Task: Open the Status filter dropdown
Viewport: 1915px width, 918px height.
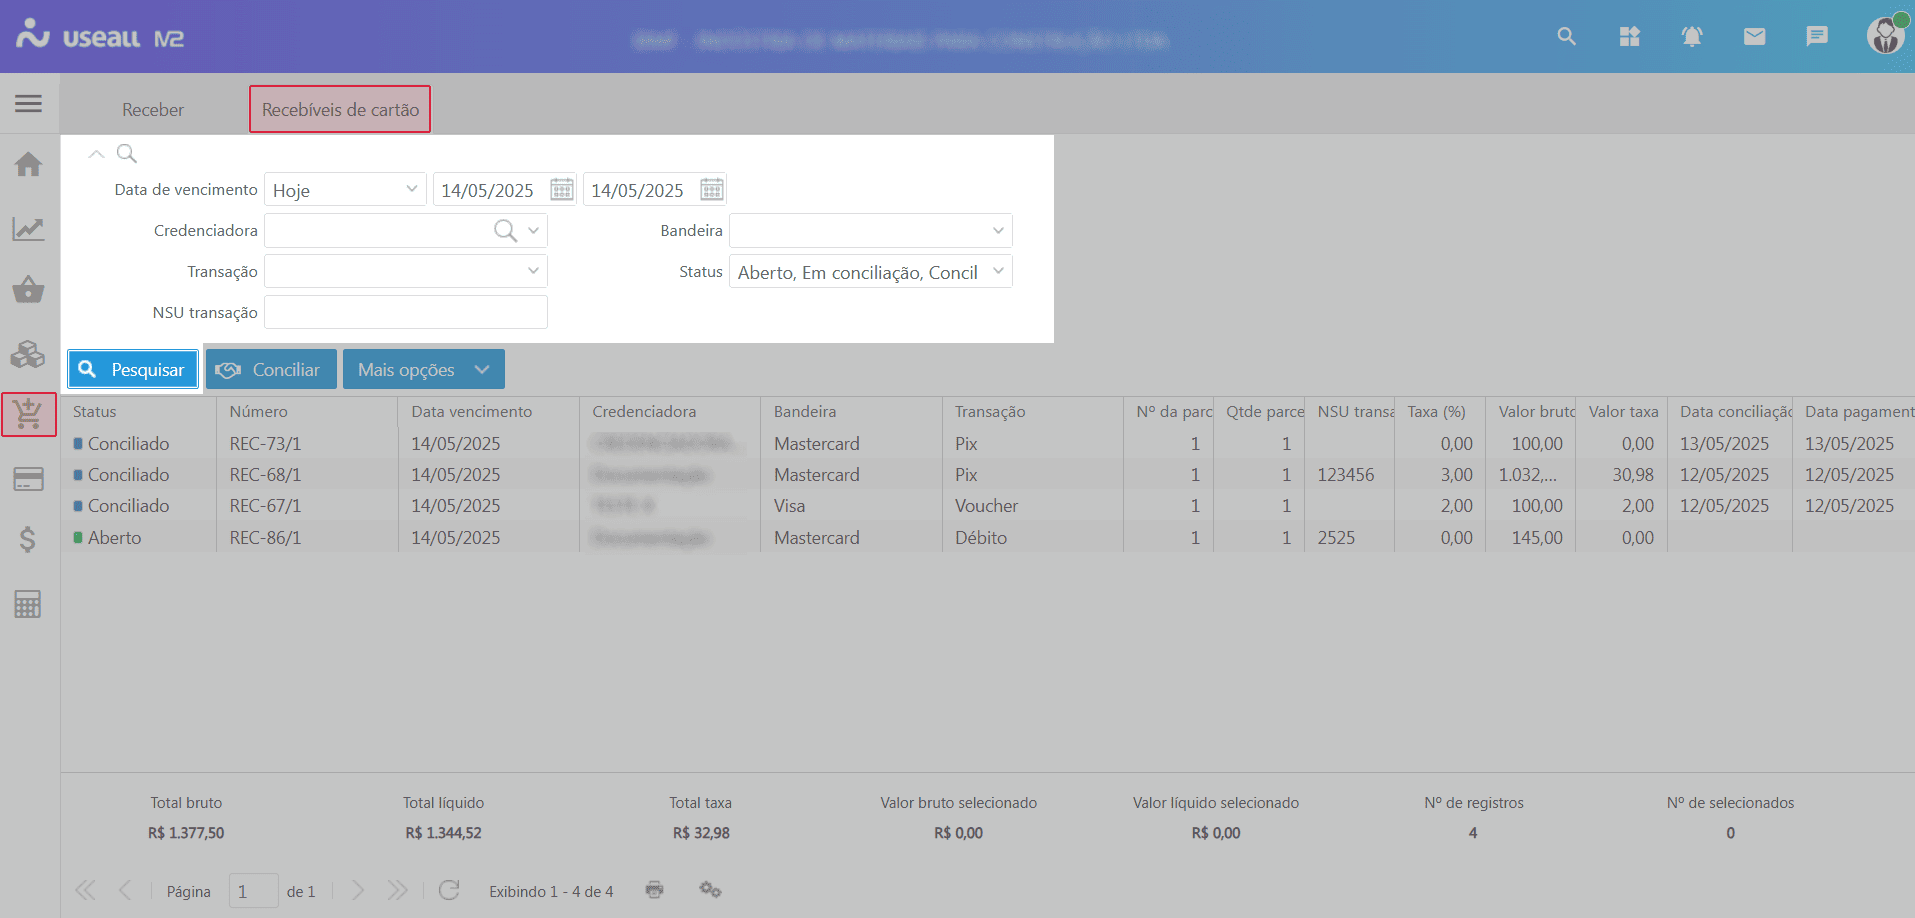Action: [997, 272]
